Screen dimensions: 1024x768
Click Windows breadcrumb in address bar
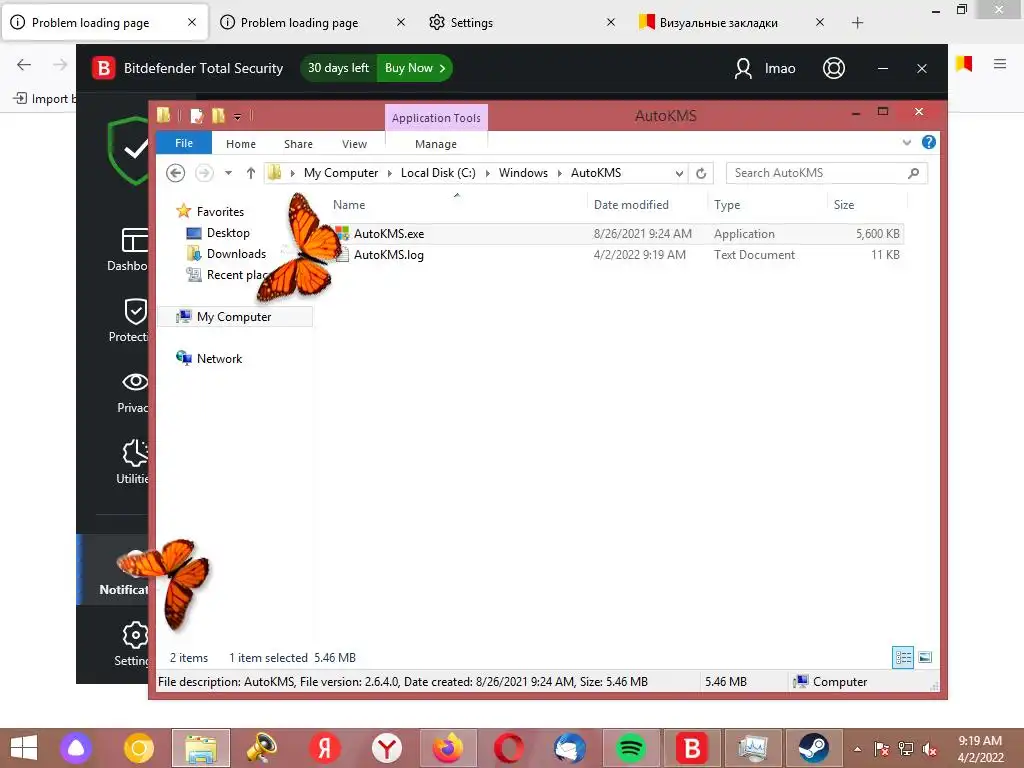[x=523, y=173]
